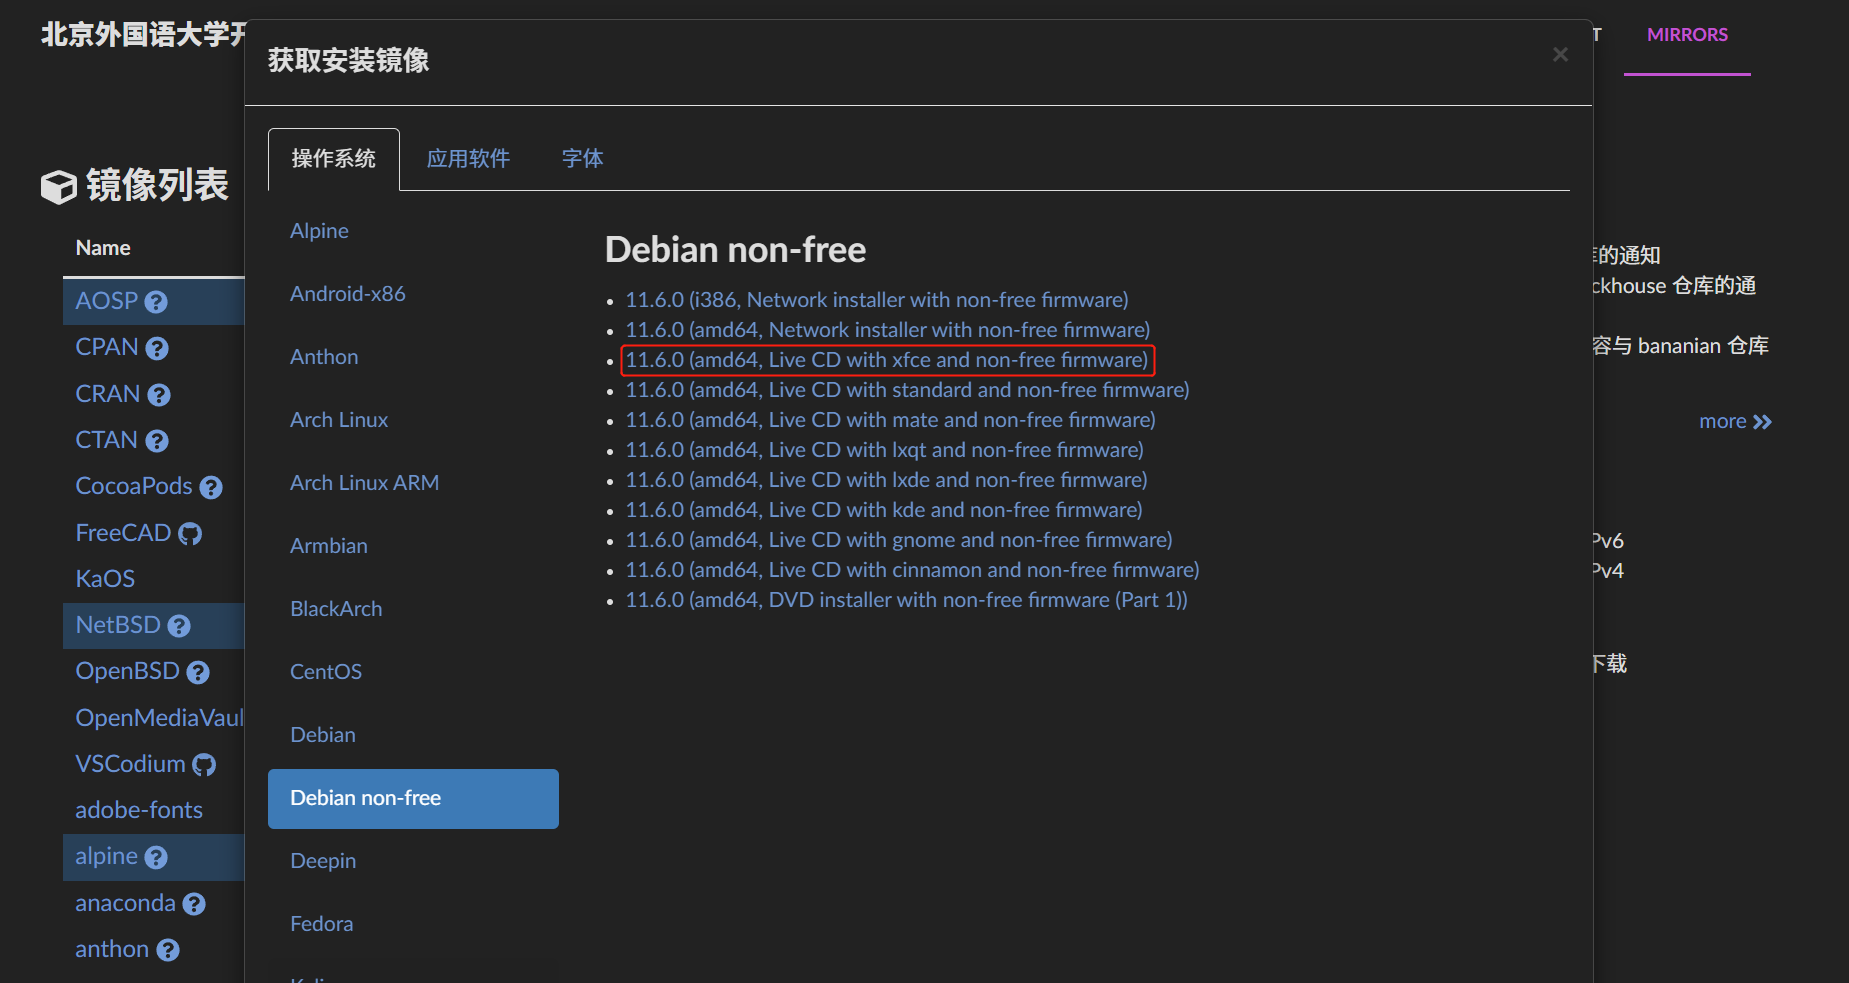Screen dimensions: 1849x983
Task: Switch to the 字体 tab
Action: (x=582, y=159)
